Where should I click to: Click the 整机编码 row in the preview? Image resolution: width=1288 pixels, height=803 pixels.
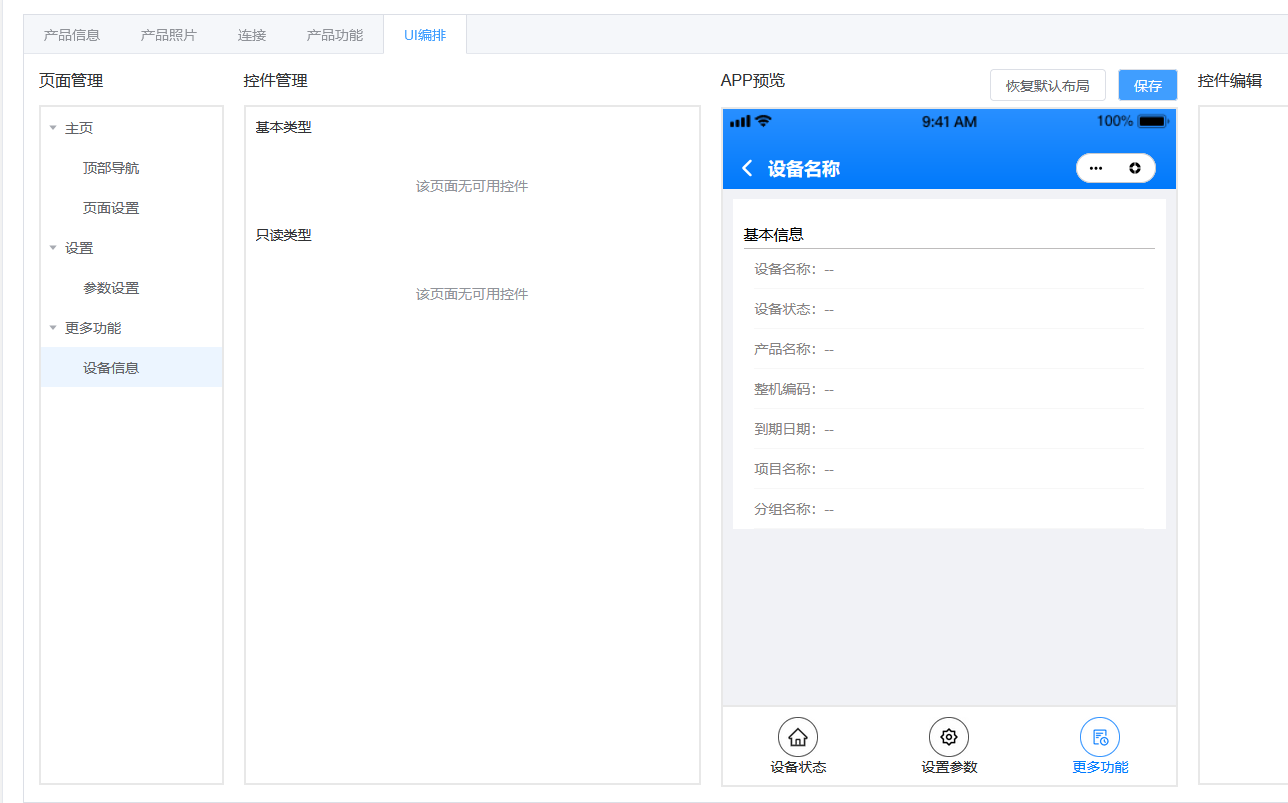click(949, 389)
